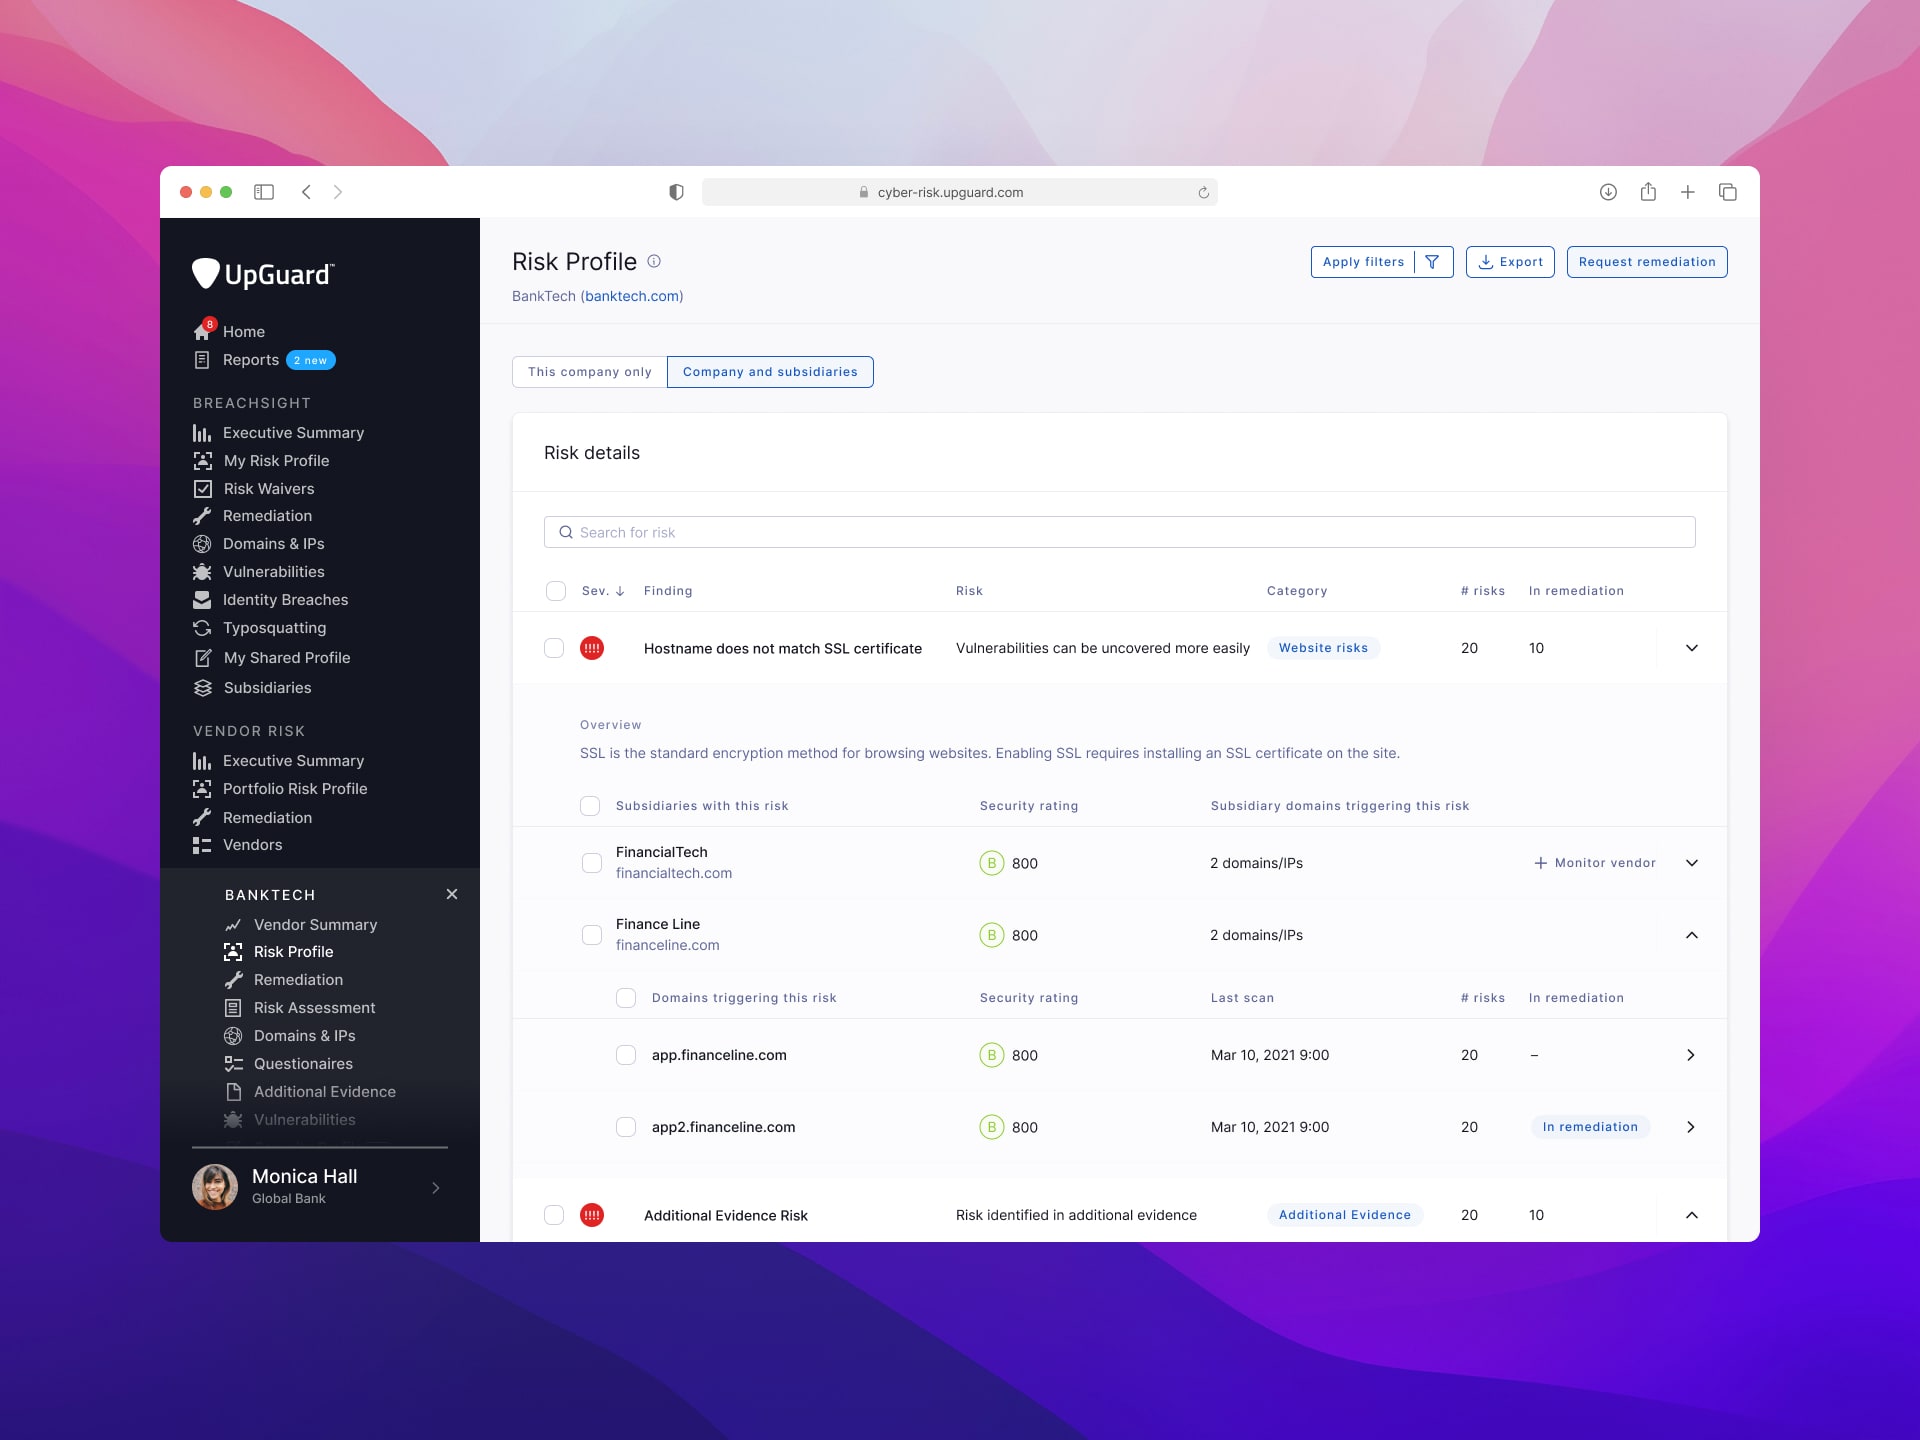Viewport: 1920px width, 1440px height.
Task: Open the banktech.com link
Action: click(x=632, y=296)
